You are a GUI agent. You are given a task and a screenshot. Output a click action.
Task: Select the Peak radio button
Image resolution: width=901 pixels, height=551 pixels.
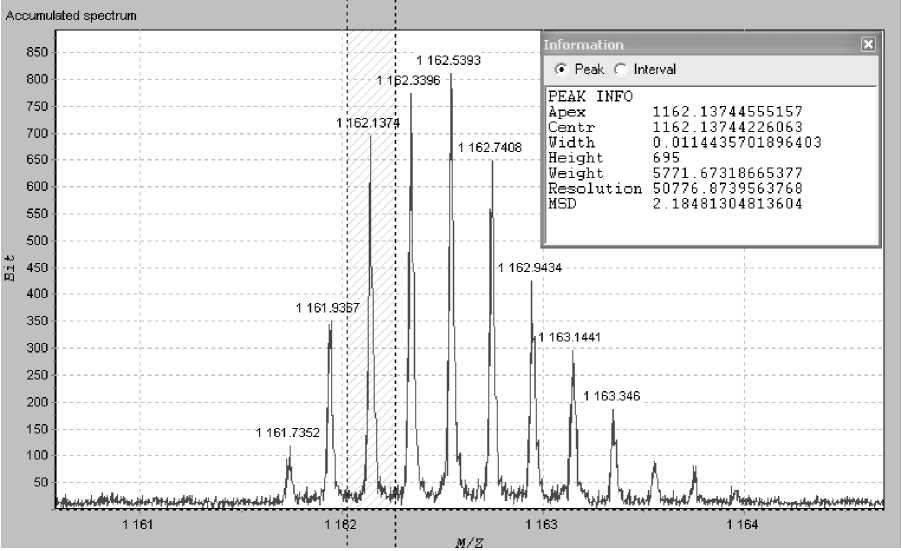coord(561,69)
